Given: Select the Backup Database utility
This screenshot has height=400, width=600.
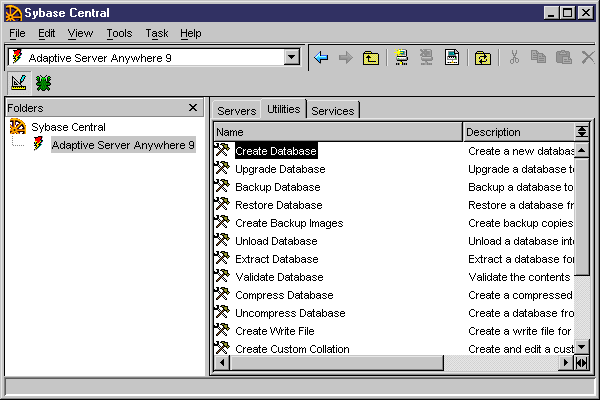Looking at the screenshot, I should 277,187.
